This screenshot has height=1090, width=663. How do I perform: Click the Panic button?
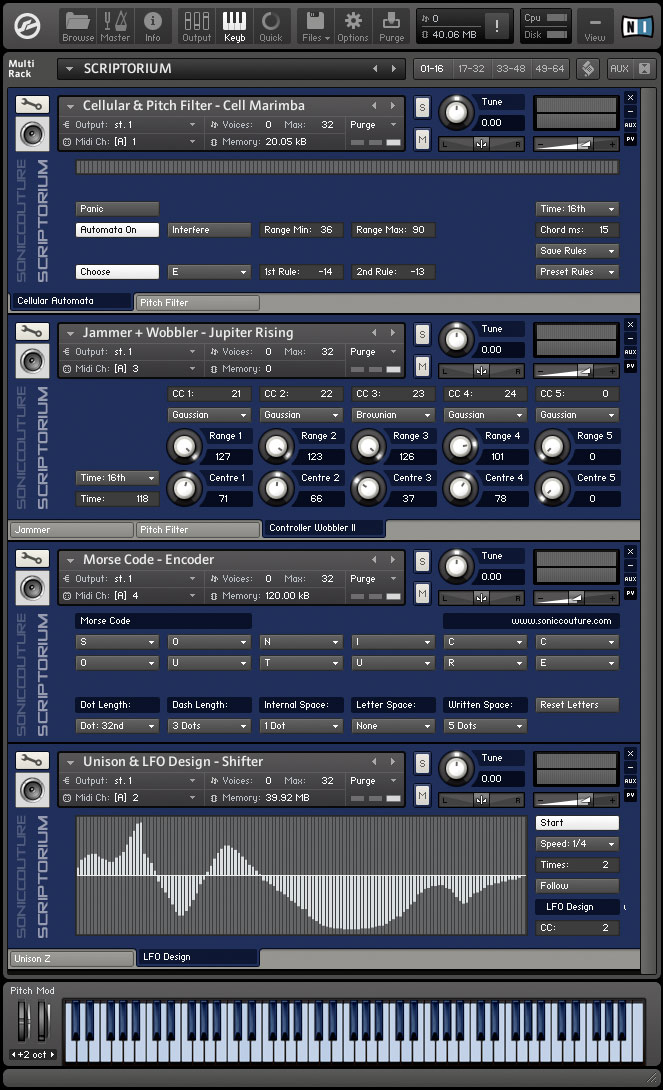click(x=117, y=209)
